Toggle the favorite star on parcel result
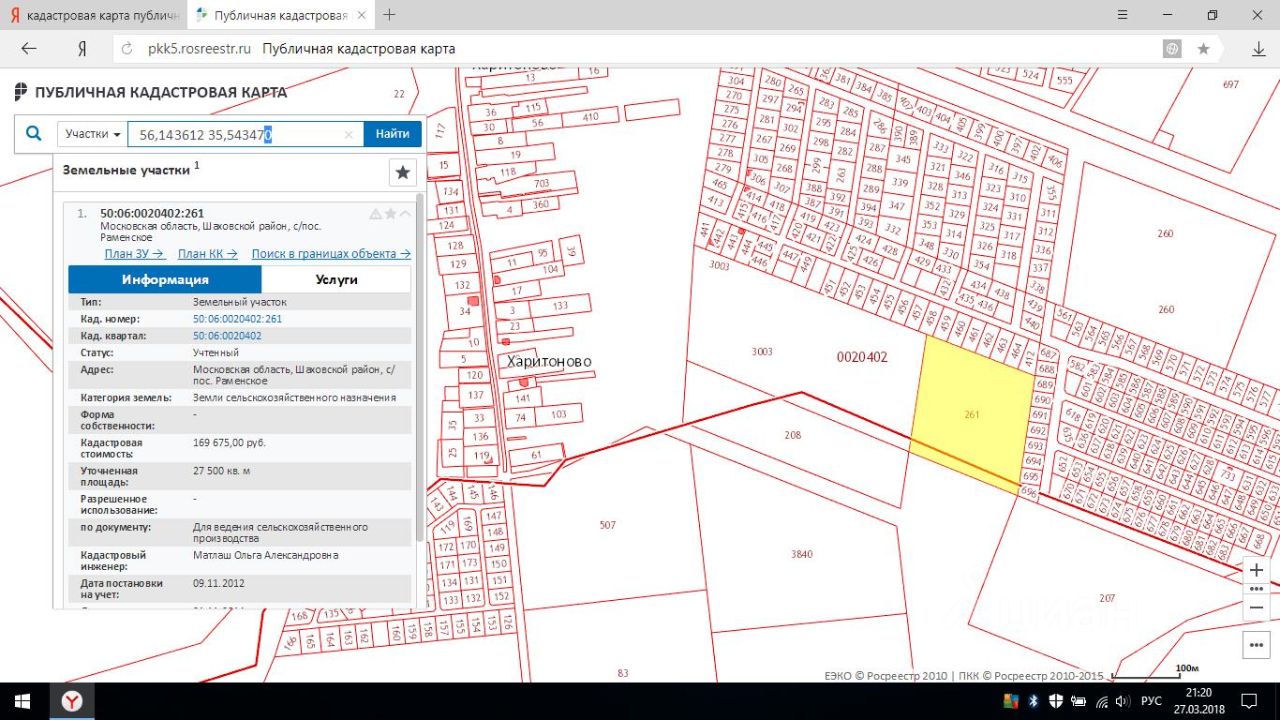 [390, 214]
